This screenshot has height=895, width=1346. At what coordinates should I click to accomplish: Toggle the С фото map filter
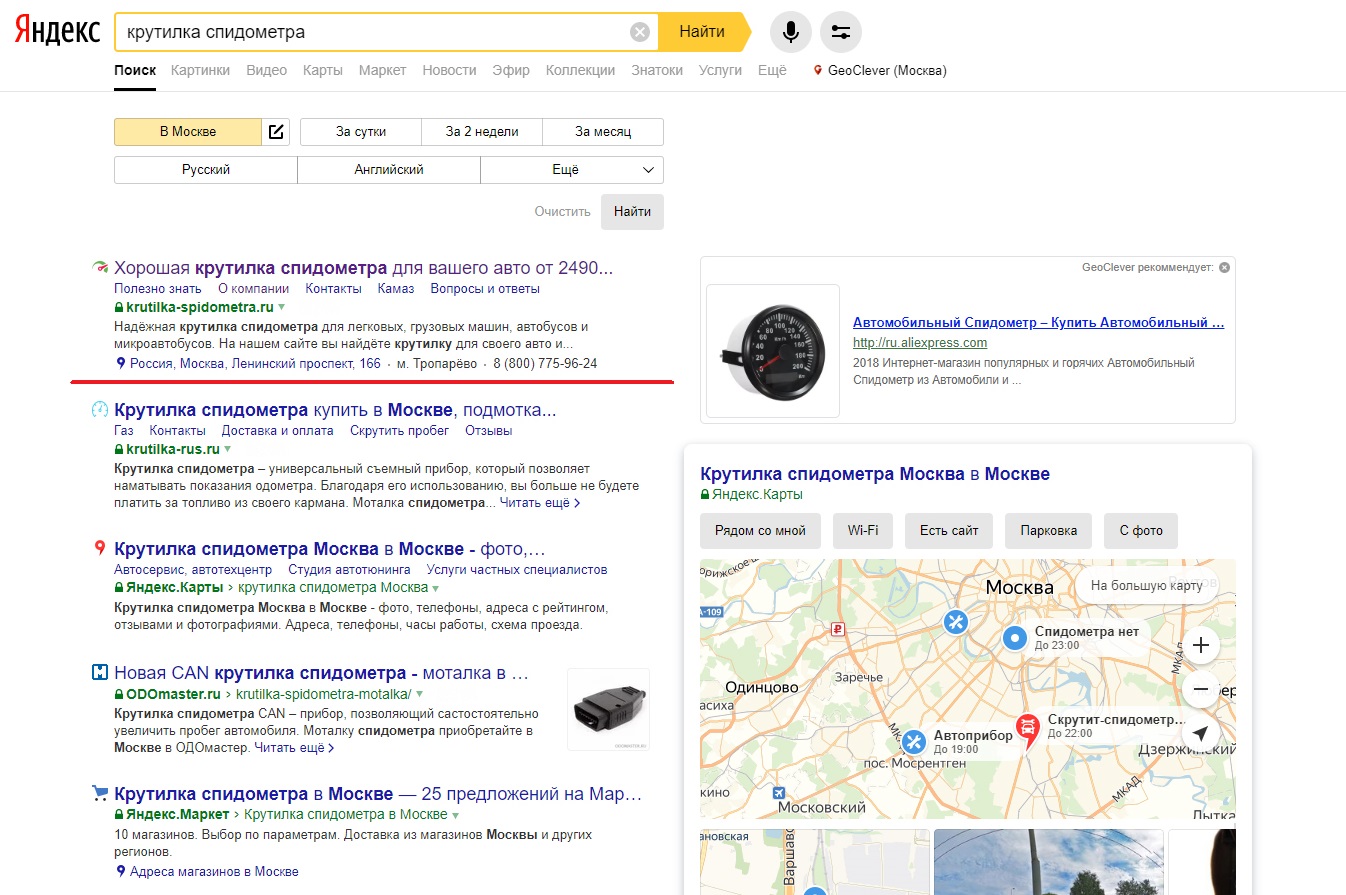pos(1141,530)
